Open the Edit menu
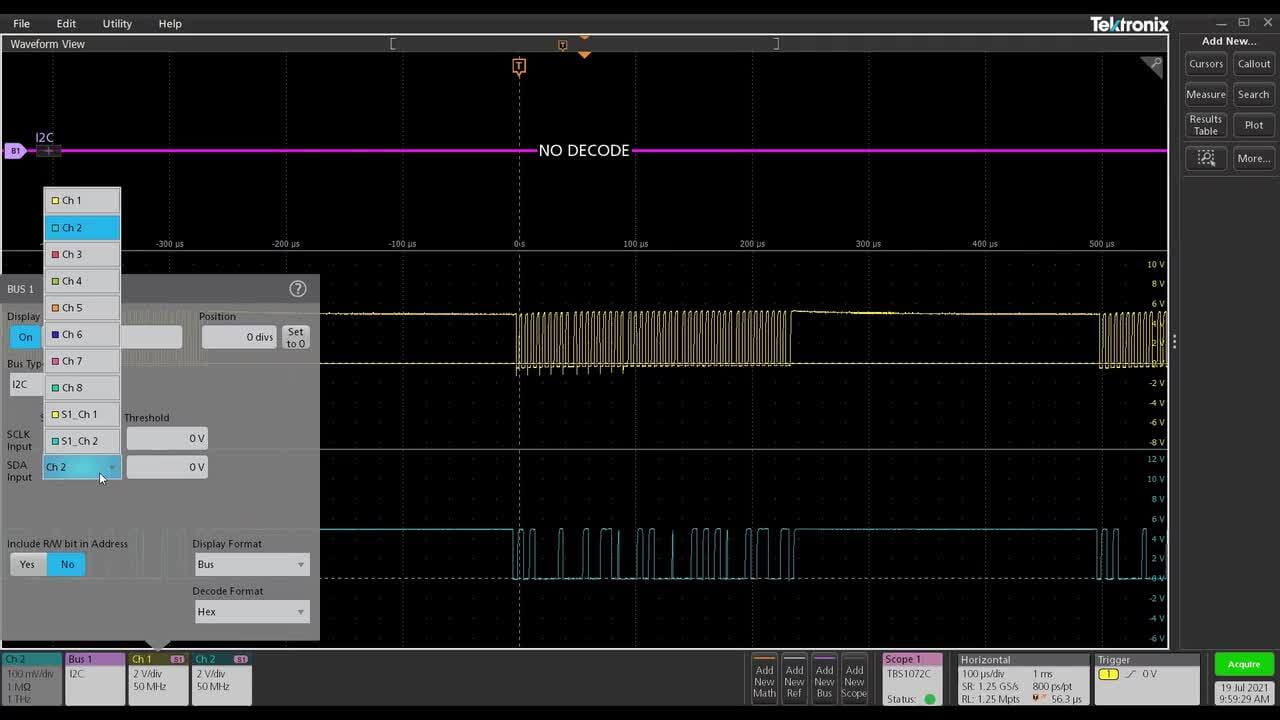 click(66, 23)
